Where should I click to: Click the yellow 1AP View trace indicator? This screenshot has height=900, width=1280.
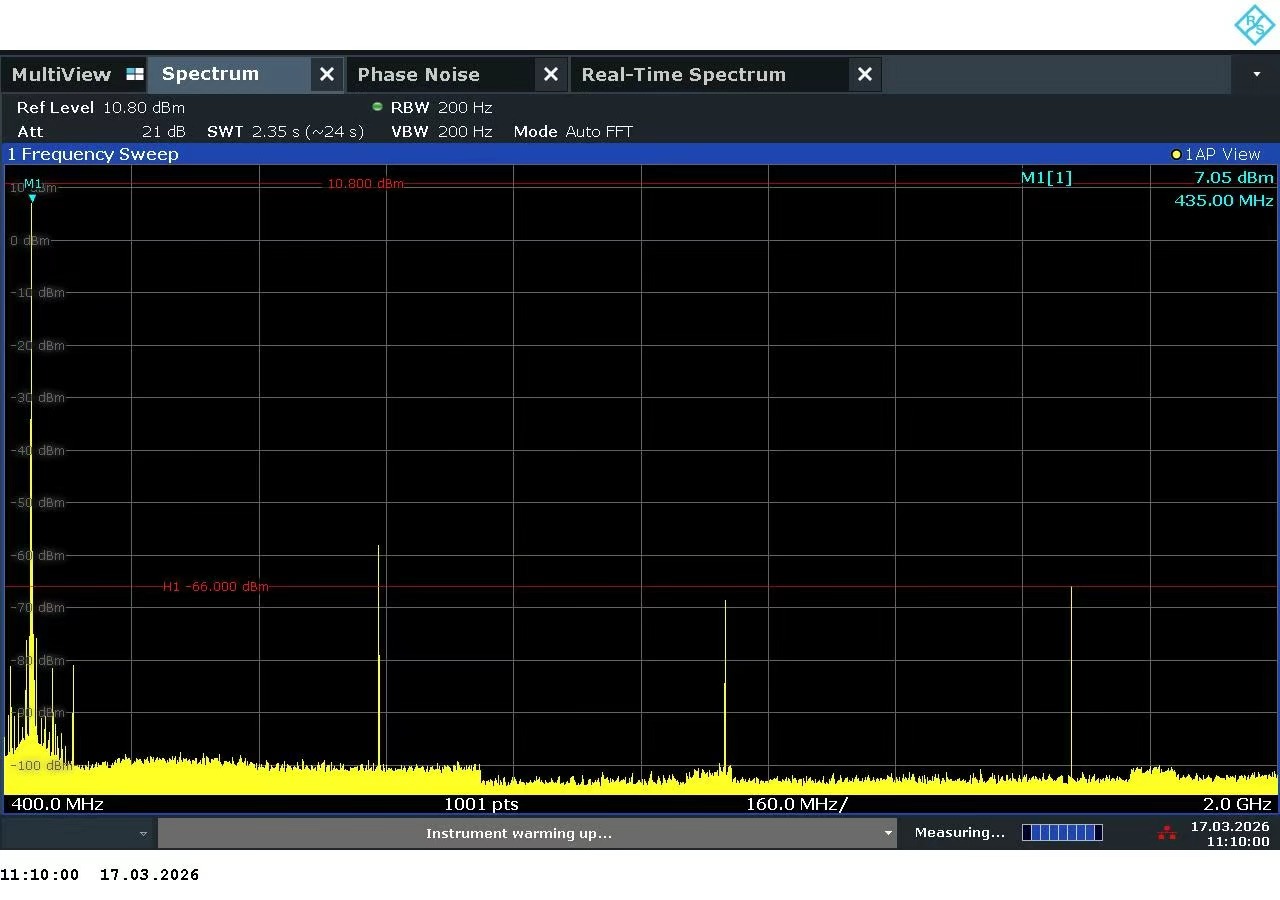click(x=1176, y=155)
